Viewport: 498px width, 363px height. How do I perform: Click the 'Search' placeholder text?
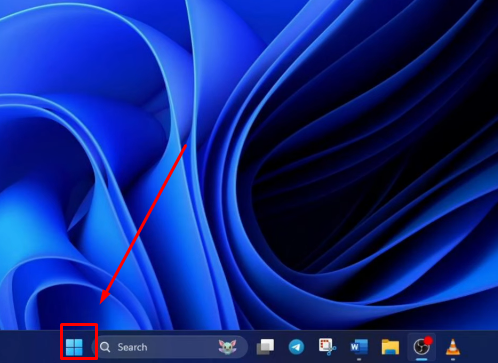pos(132,347)
